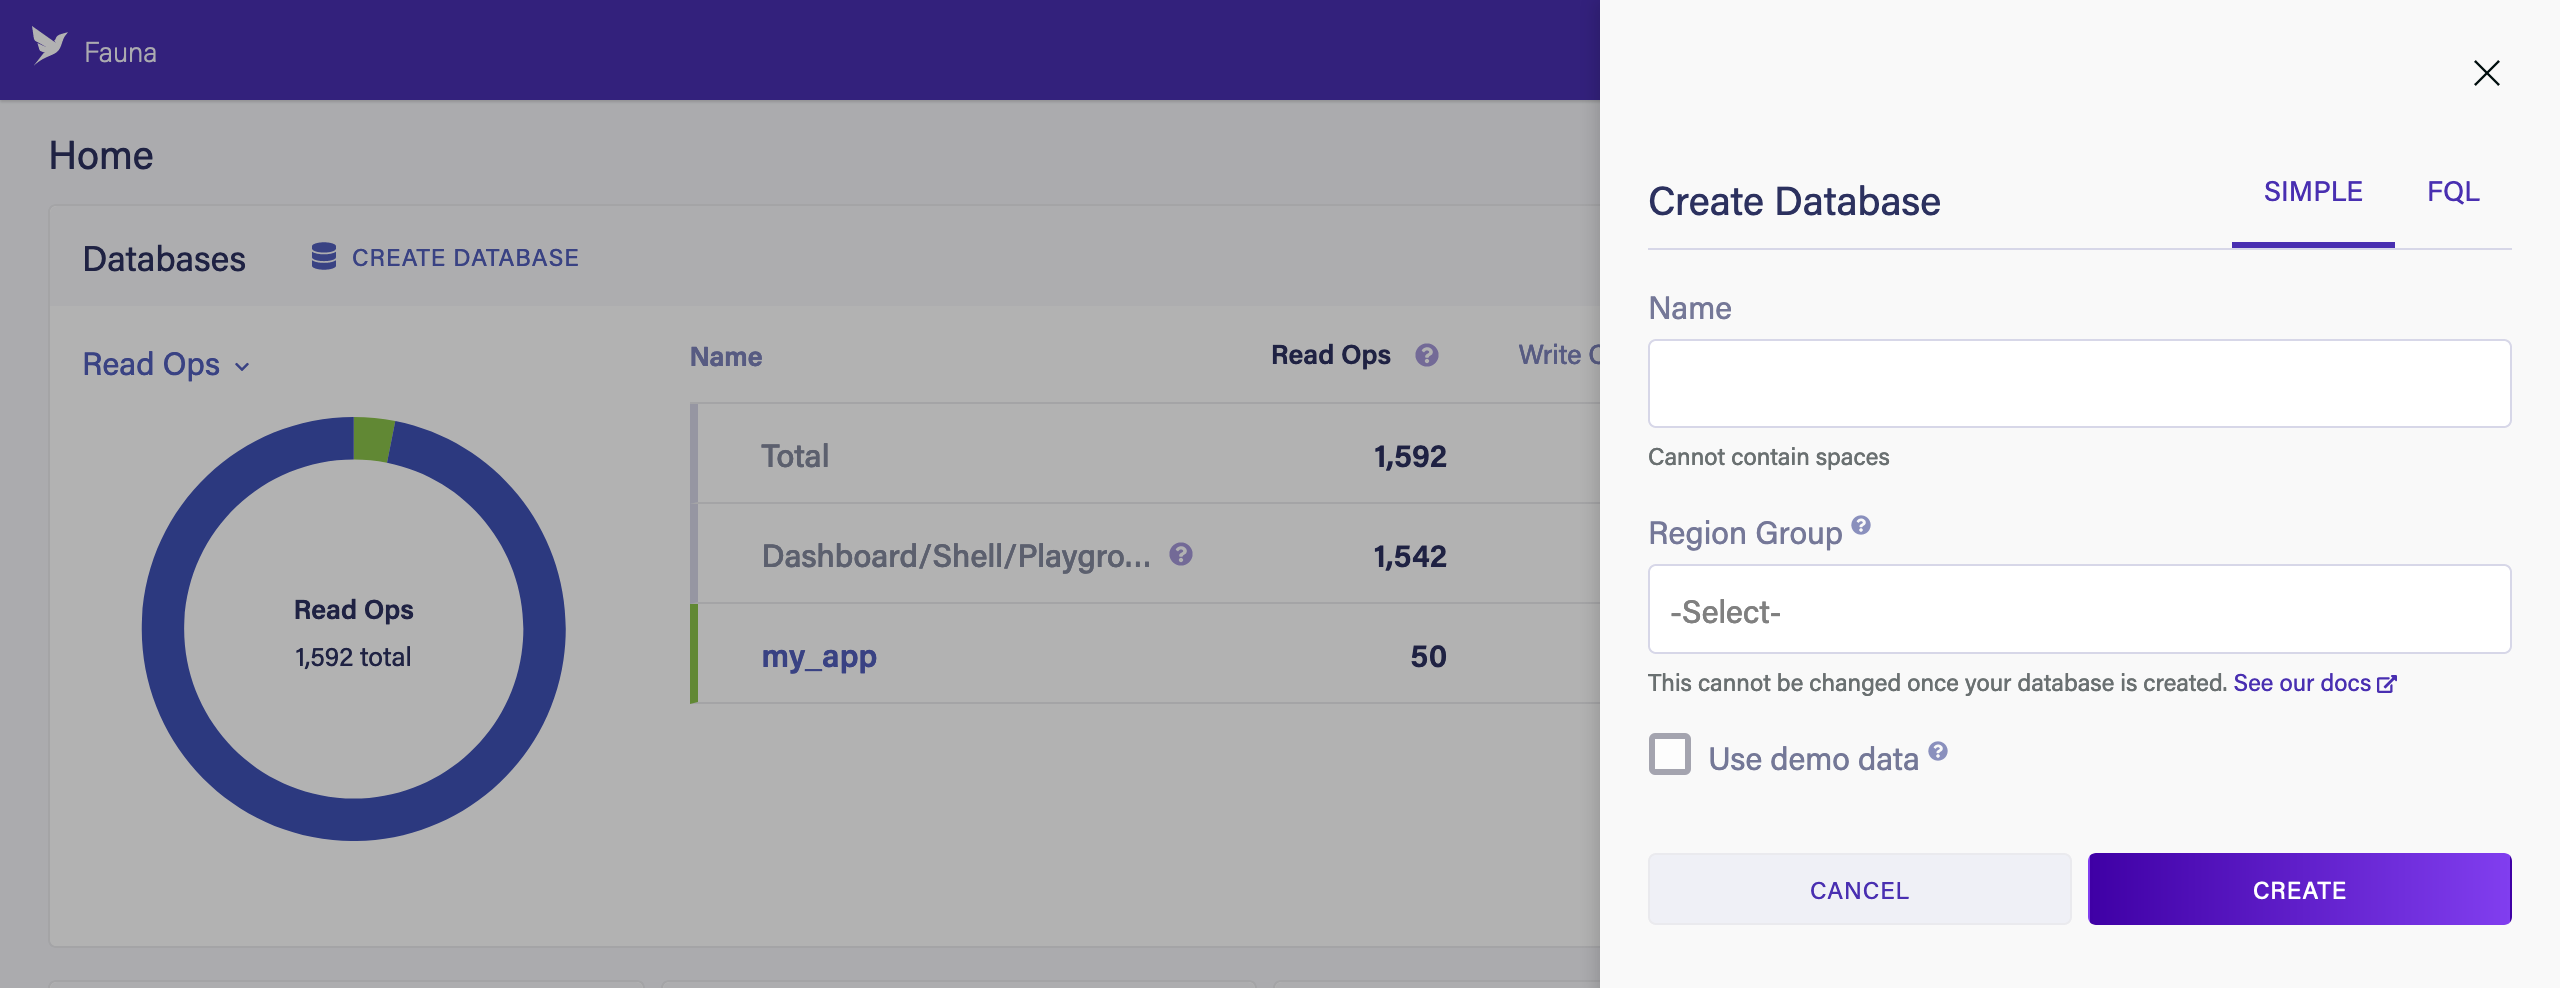Click the 50 value in my_app row
This screenshot has height=988, width=2560.
pyautogui.click(x=1428, y=656)
